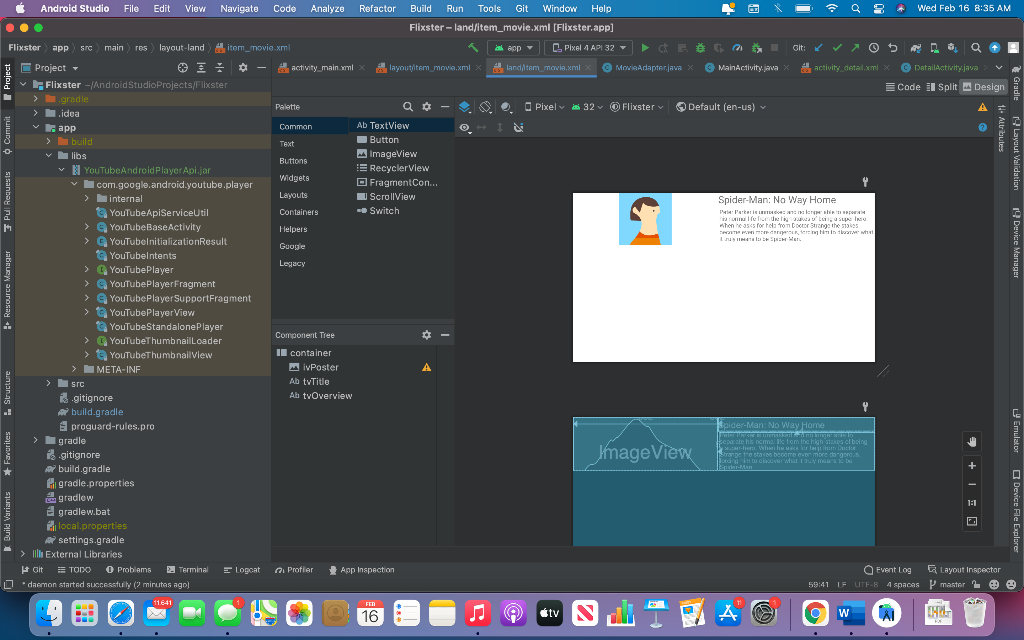Toggle view options eye icon
The height and width of the screenshot is (640, 1024).
(x=465, y=128)
